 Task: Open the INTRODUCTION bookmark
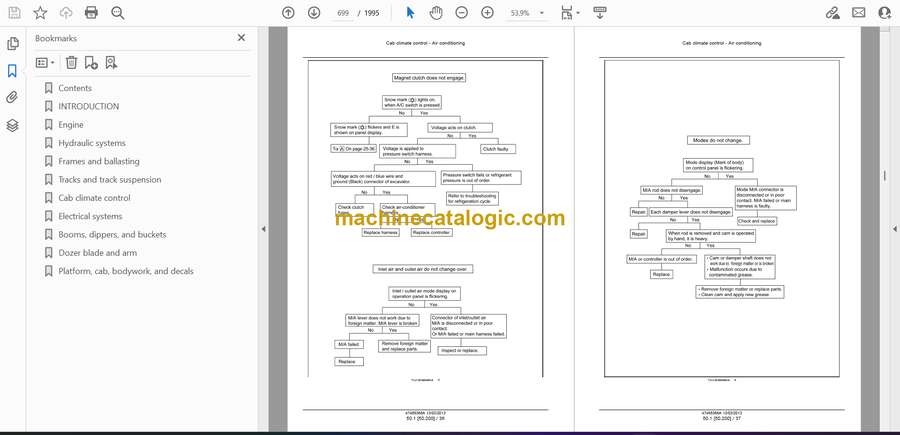(x=88, y=106)
